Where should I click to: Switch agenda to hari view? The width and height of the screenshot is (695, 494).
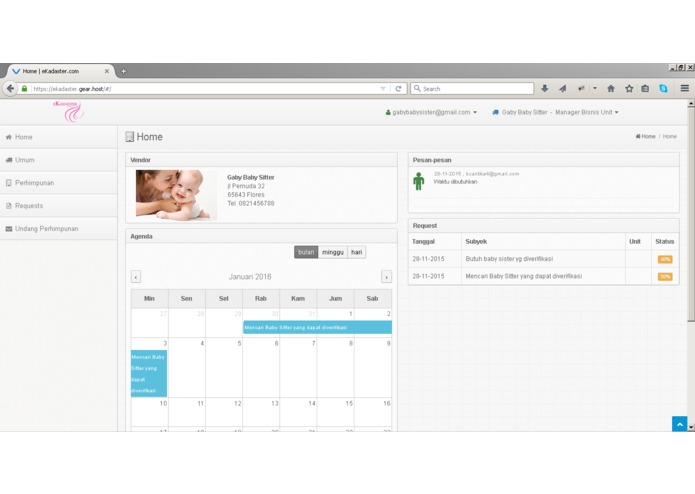tap(356, 252)
